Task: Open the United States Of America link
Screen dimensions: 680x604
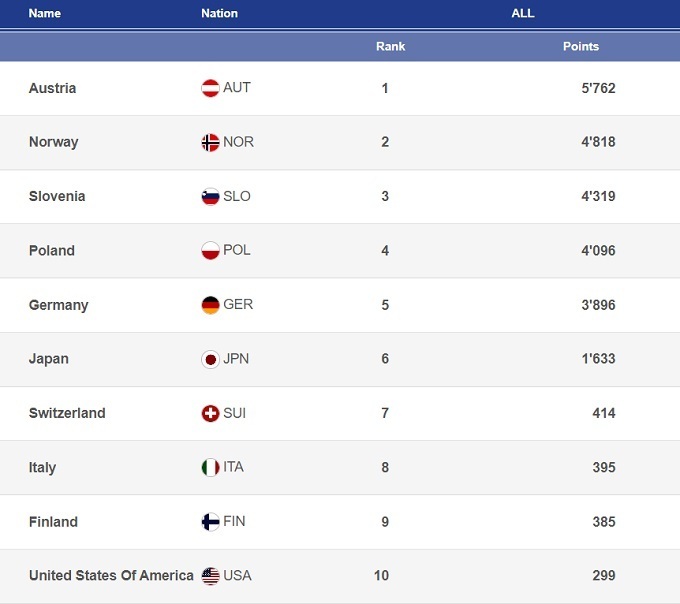Action: 111,575
